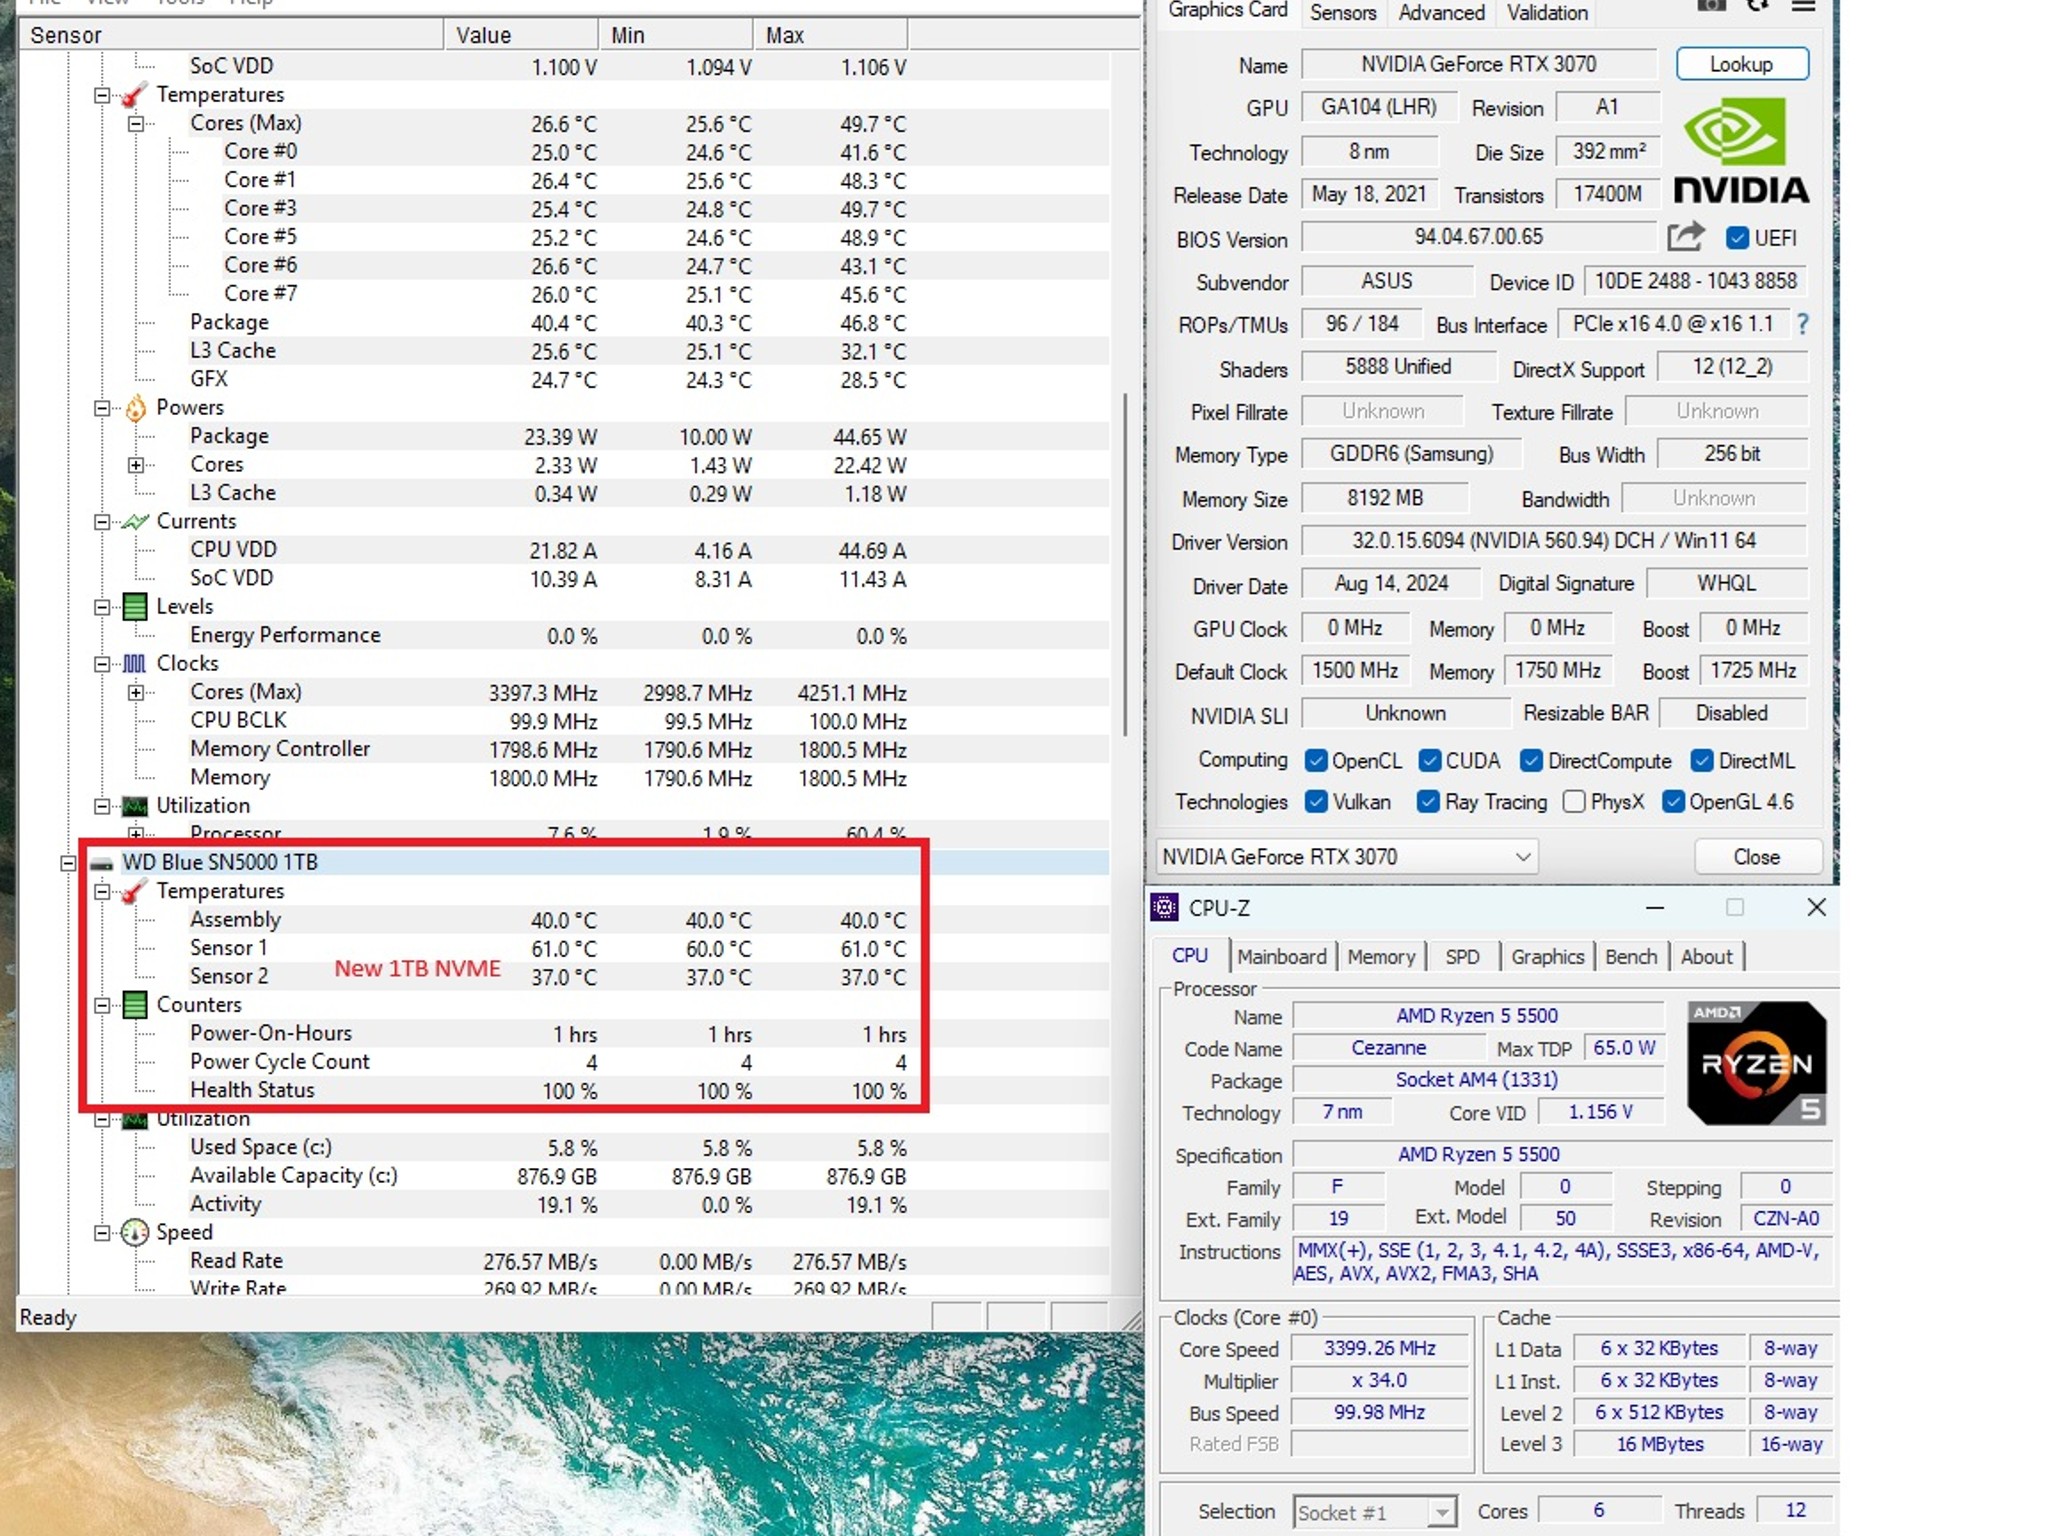The height and width of the screenshot is (1536, 2048).
Task: Select Memory Controller clock row
Action: click(x=564, y=750)
